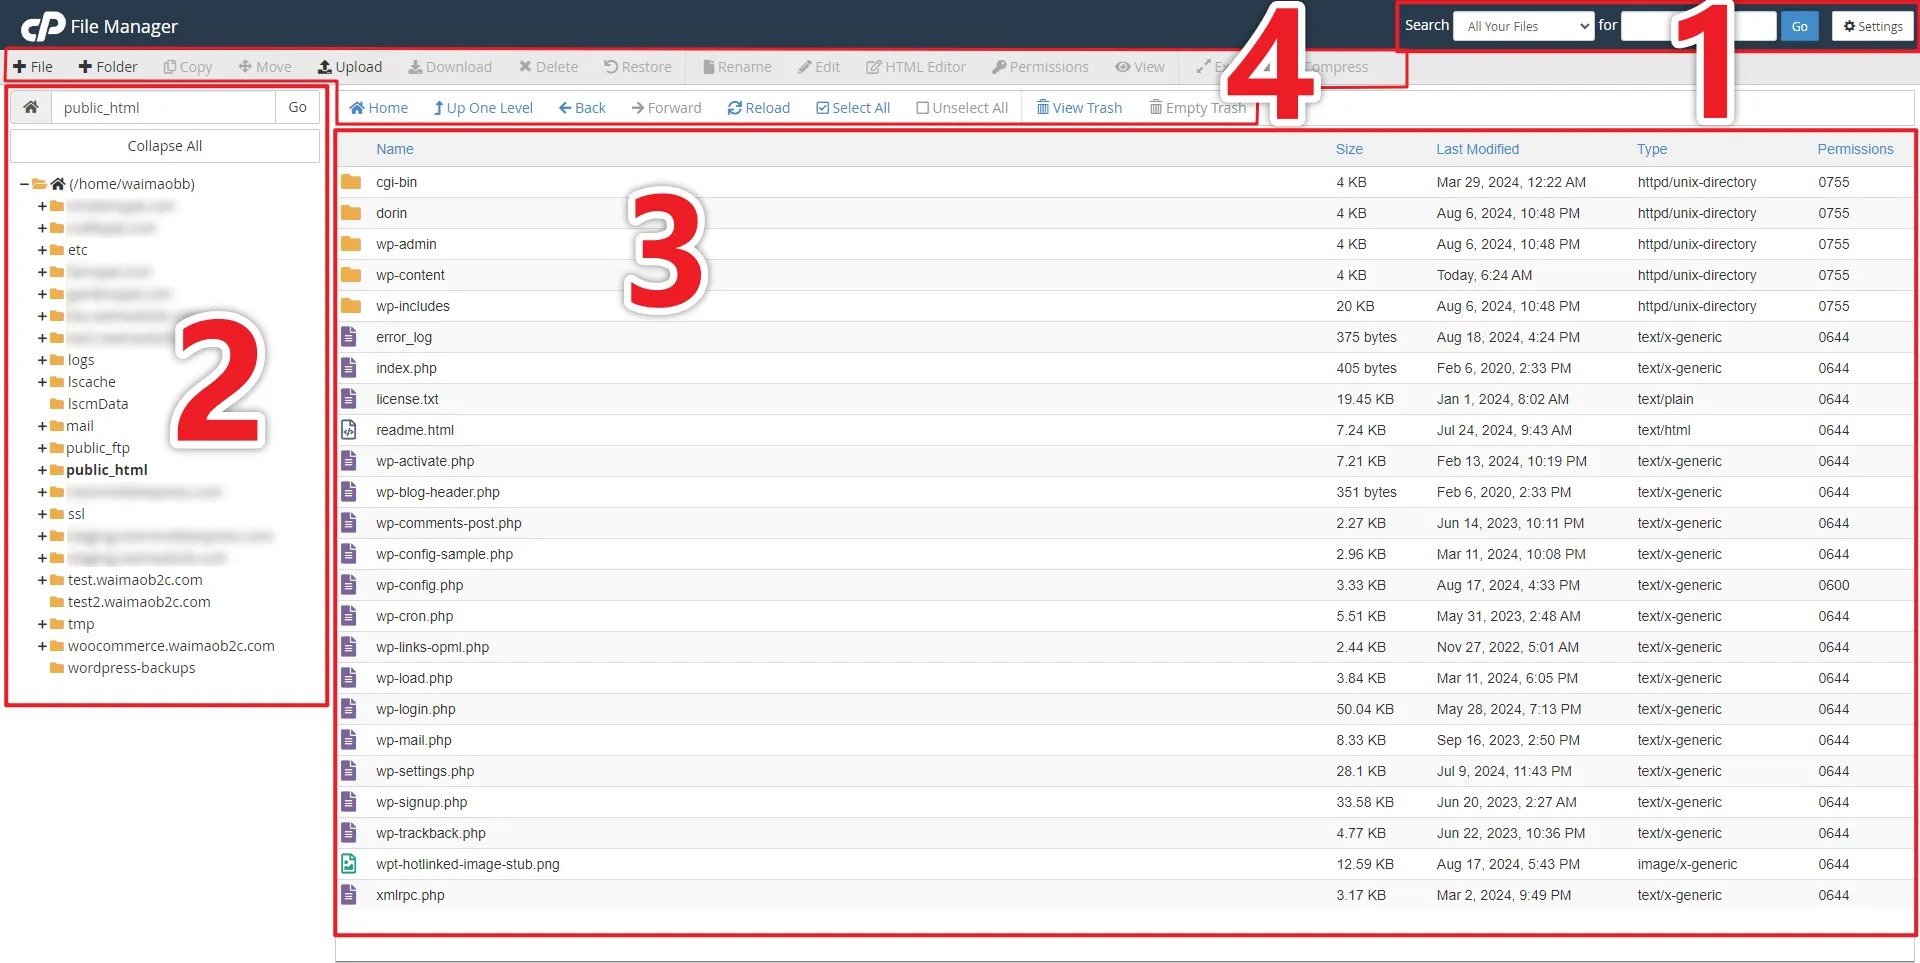
Task: Click the Permissions toolbar icon
Action: click(x=1040, y=66)
